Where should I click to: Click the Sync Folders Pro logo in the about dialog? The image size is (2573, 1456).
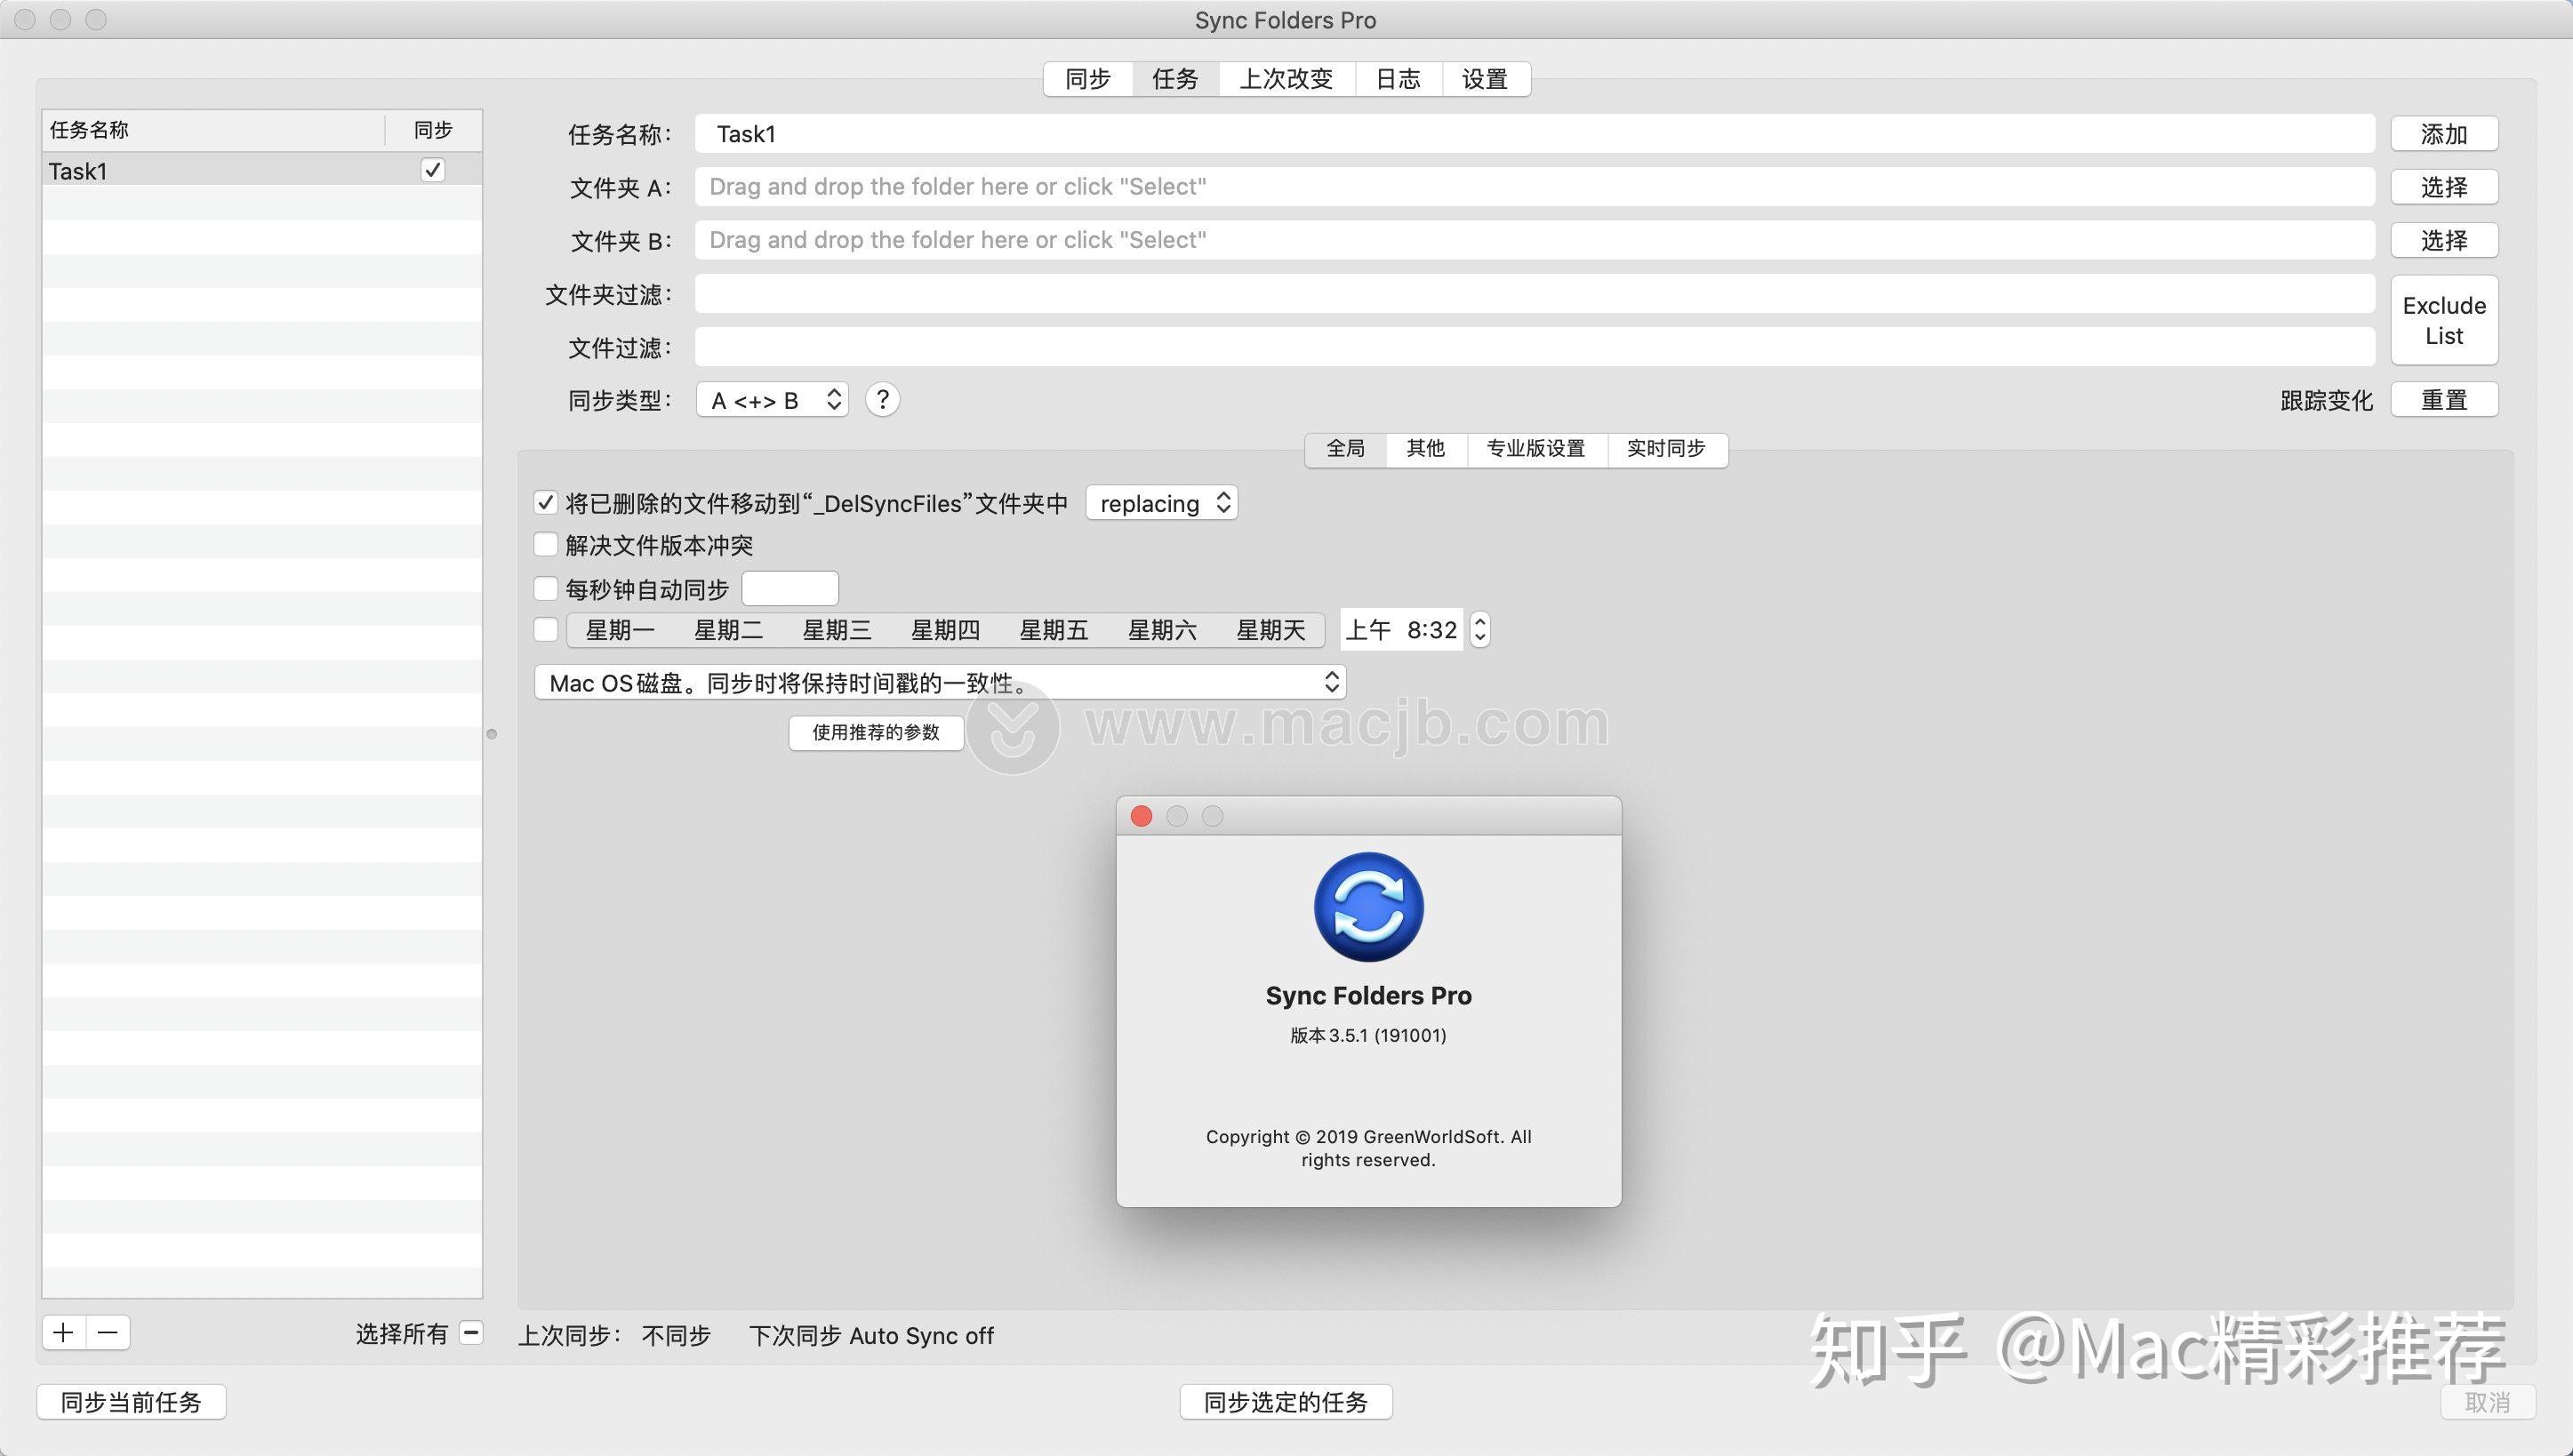pyautogui.click(x=1367, y=906)
